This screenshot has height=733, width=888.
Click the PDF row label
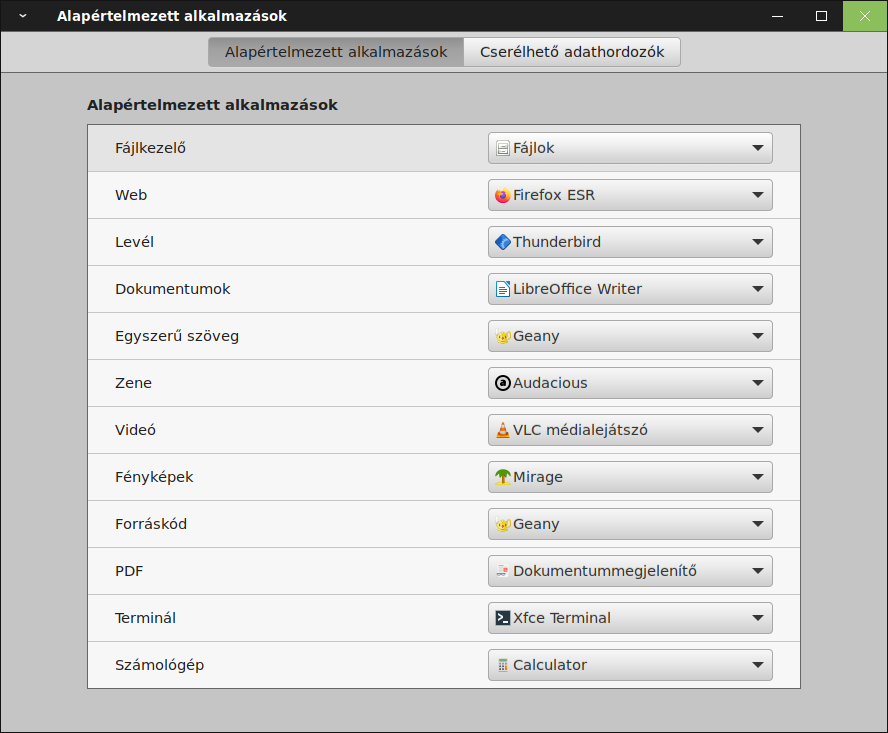point(129,572)
